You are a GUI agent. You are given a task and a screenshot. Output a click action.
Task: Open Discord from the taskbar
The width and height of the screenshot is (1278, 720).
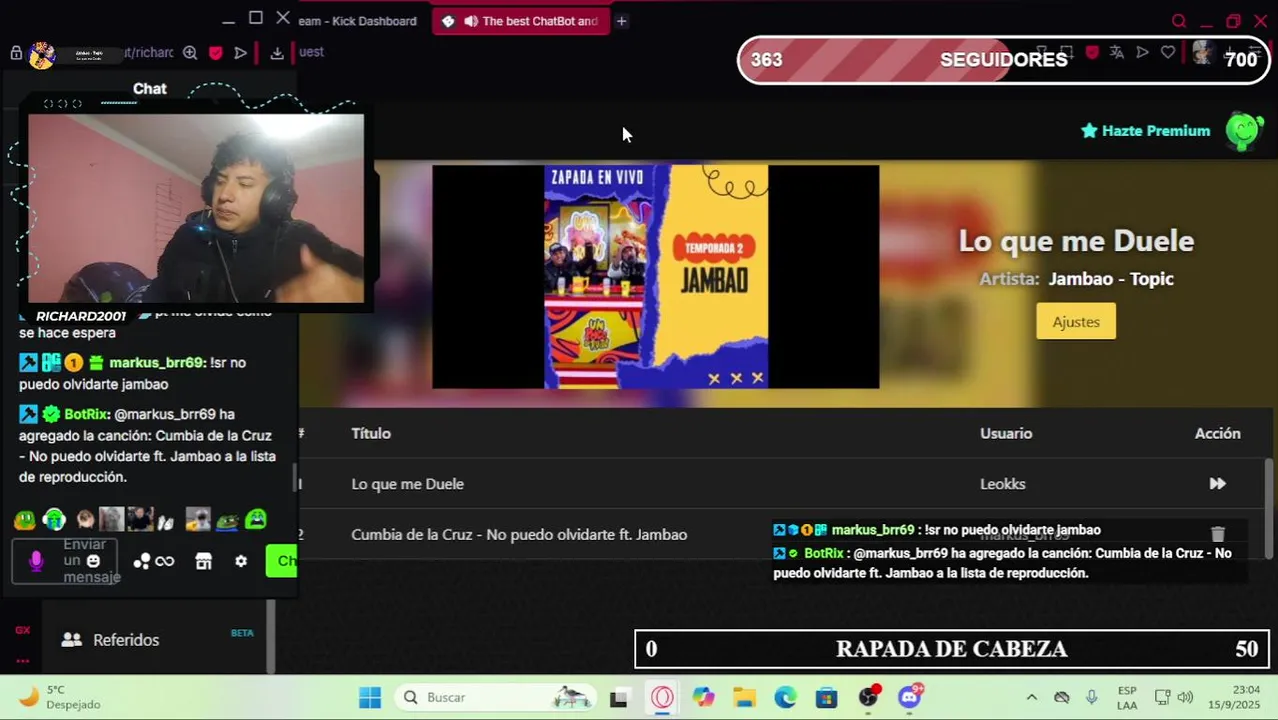point(910,697)
